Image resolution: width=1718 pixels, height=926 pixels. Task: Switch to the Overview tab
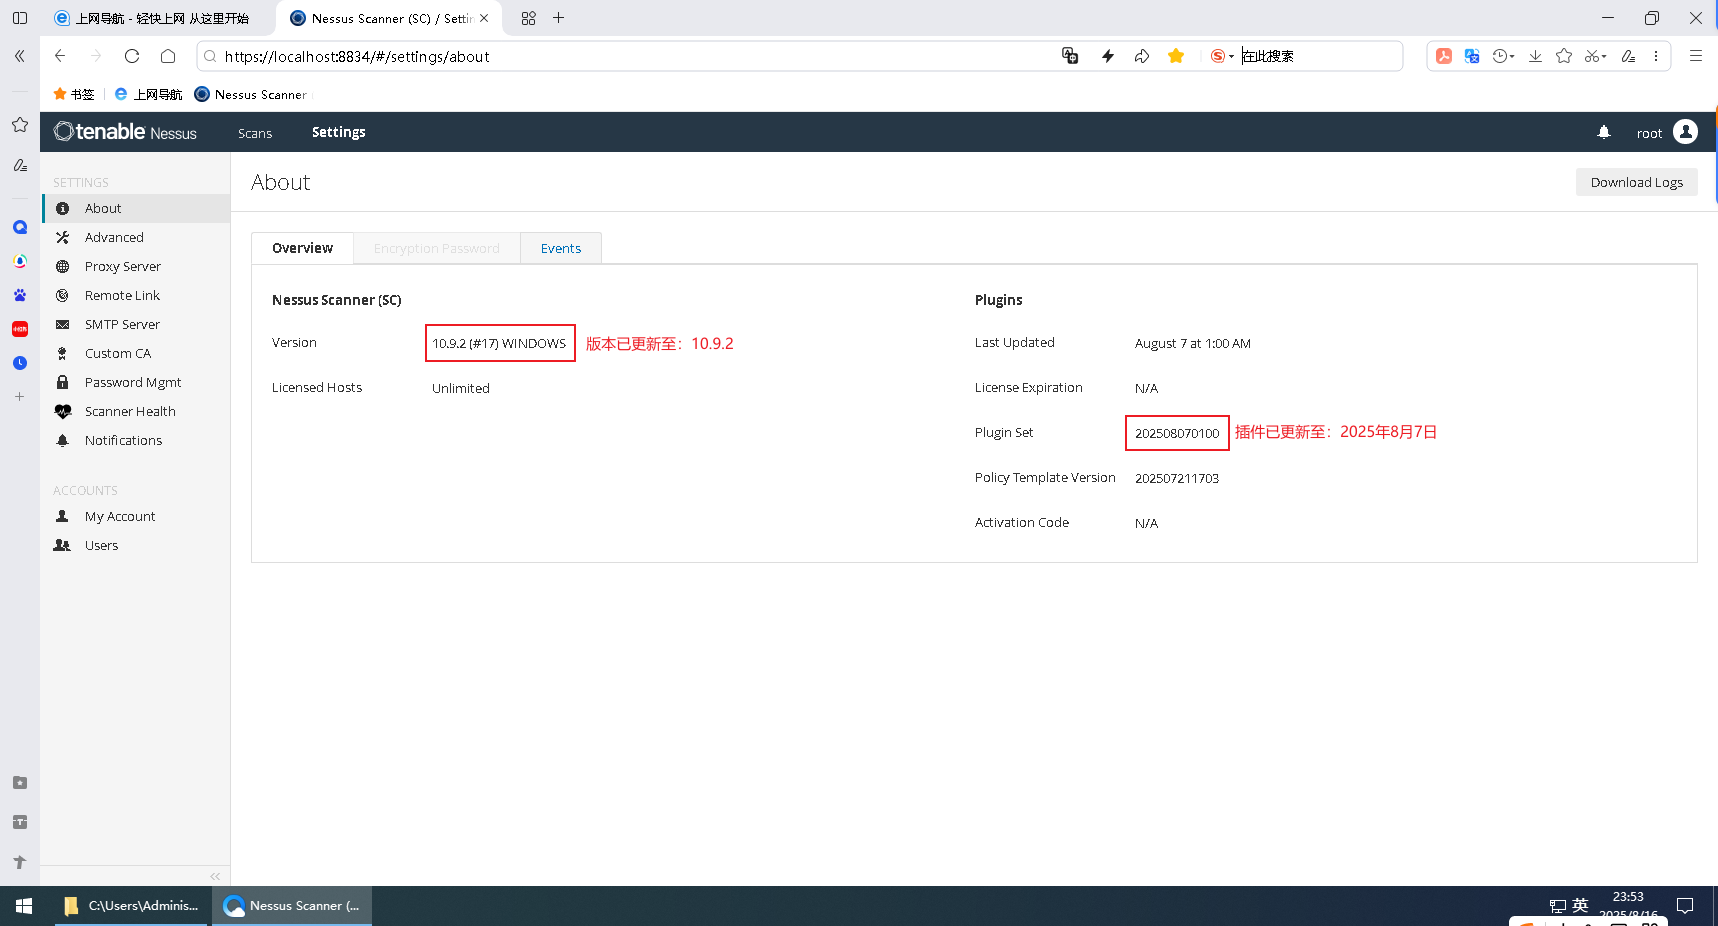(302, 248)
